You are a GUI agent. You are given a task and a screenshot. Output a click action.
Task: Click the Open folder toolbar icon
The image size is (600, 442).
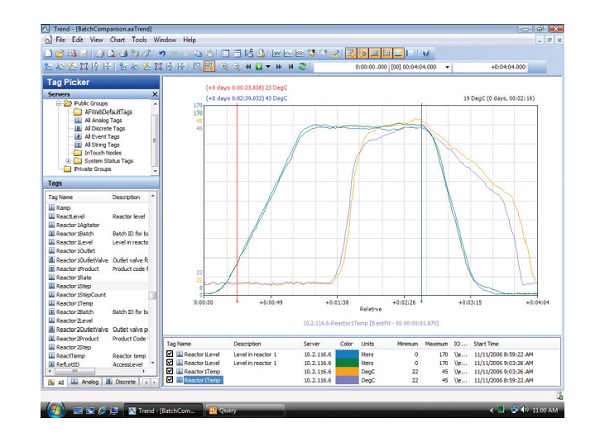[x=59, y=51]
